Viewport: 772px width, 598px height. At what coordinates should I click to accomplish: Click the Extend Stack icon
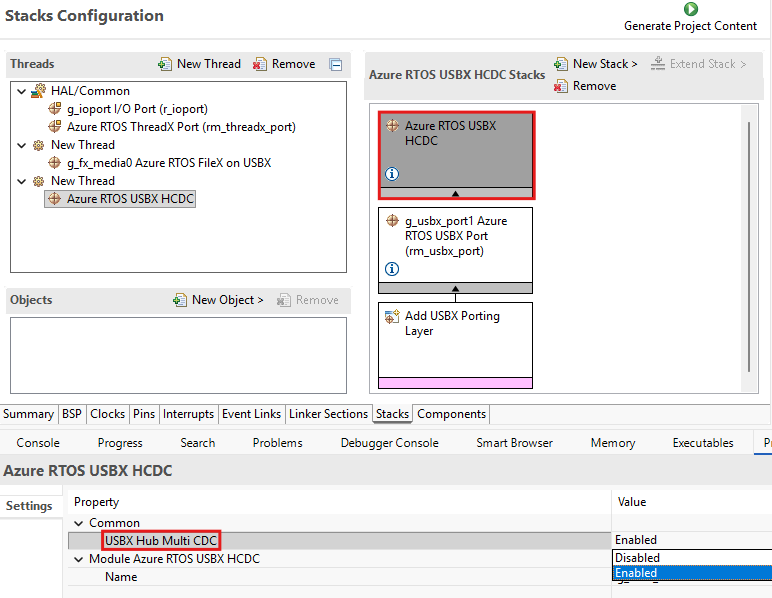pyautogui.click(x=658, y=63)
